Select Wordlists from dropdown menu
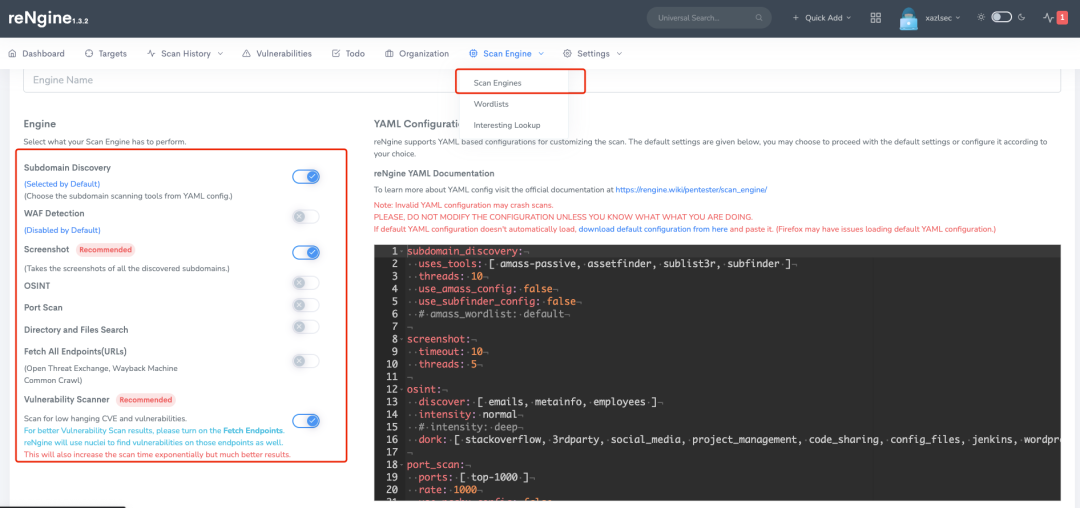 [x=491, y=104]
